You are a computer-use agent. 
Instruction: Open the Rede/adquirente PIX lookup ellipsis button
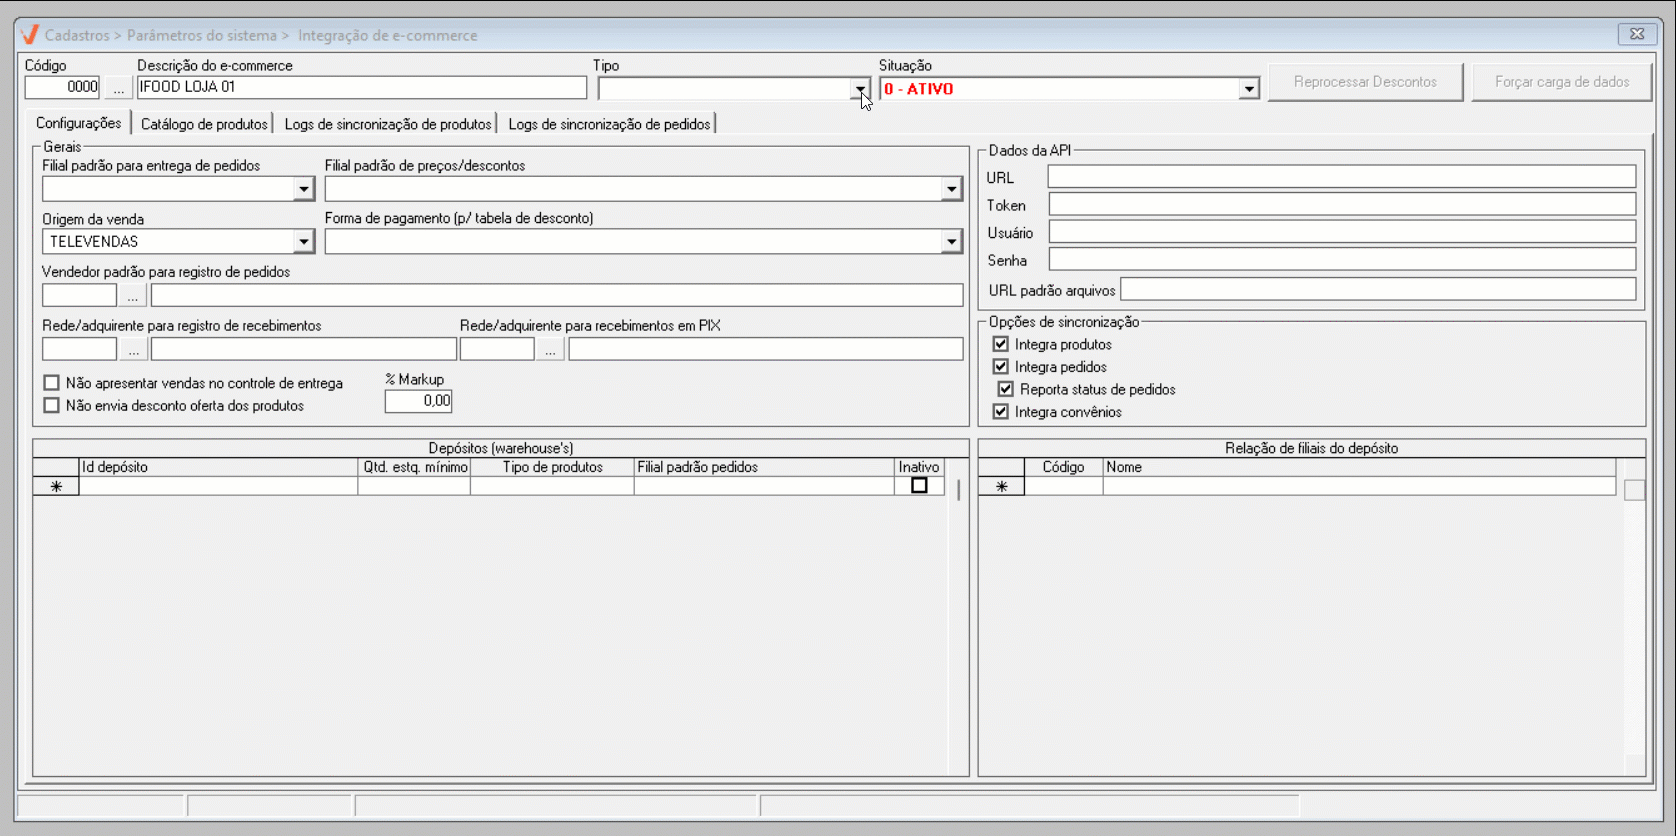tap(550, 349)
